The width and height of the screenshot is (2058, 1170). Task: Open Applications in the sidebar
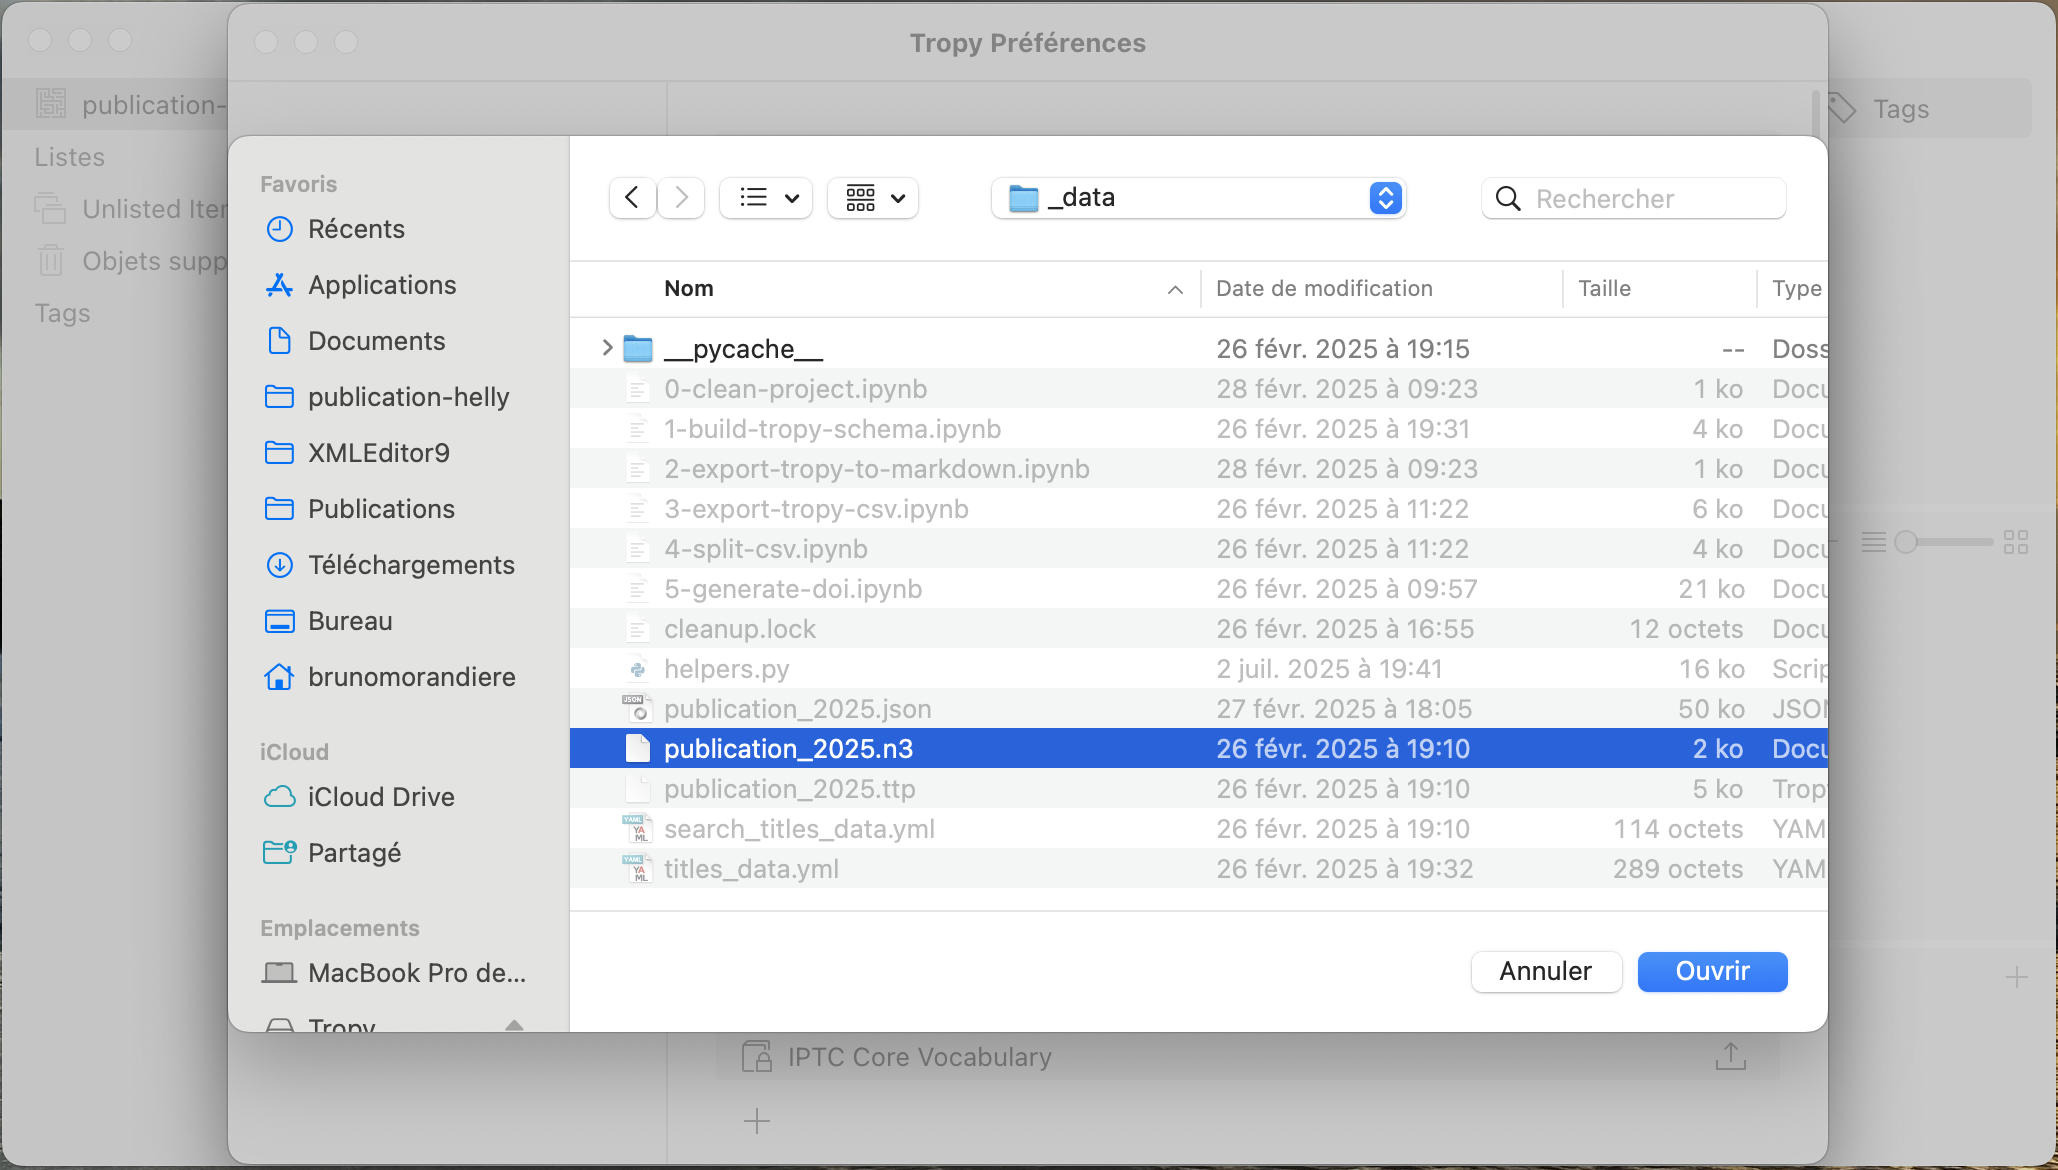pos(382,285)
